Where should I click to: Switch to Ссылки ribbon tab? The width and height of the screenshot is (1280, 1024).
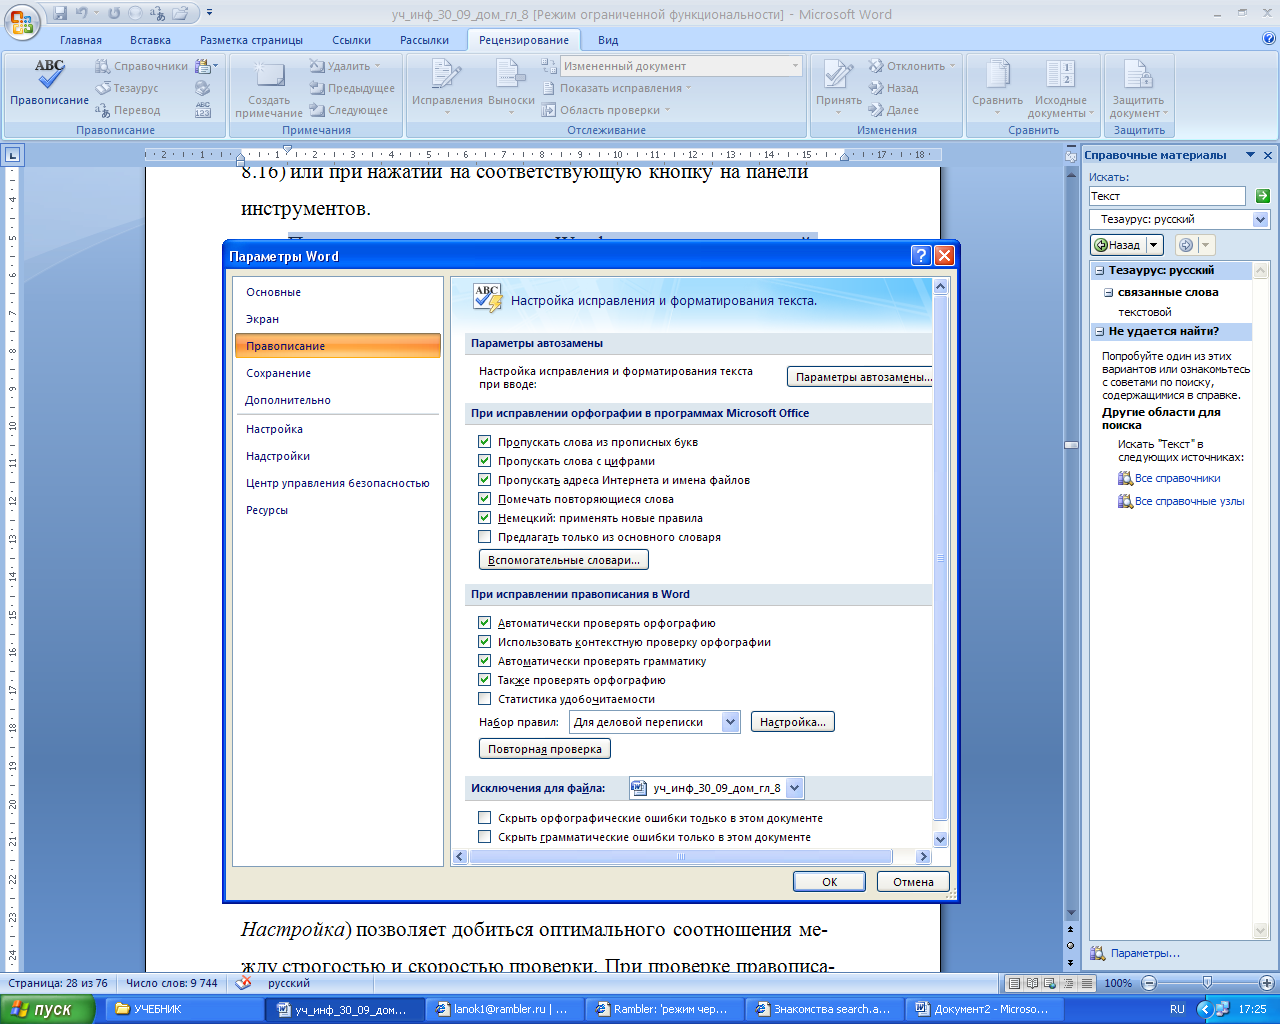point(351,40)
